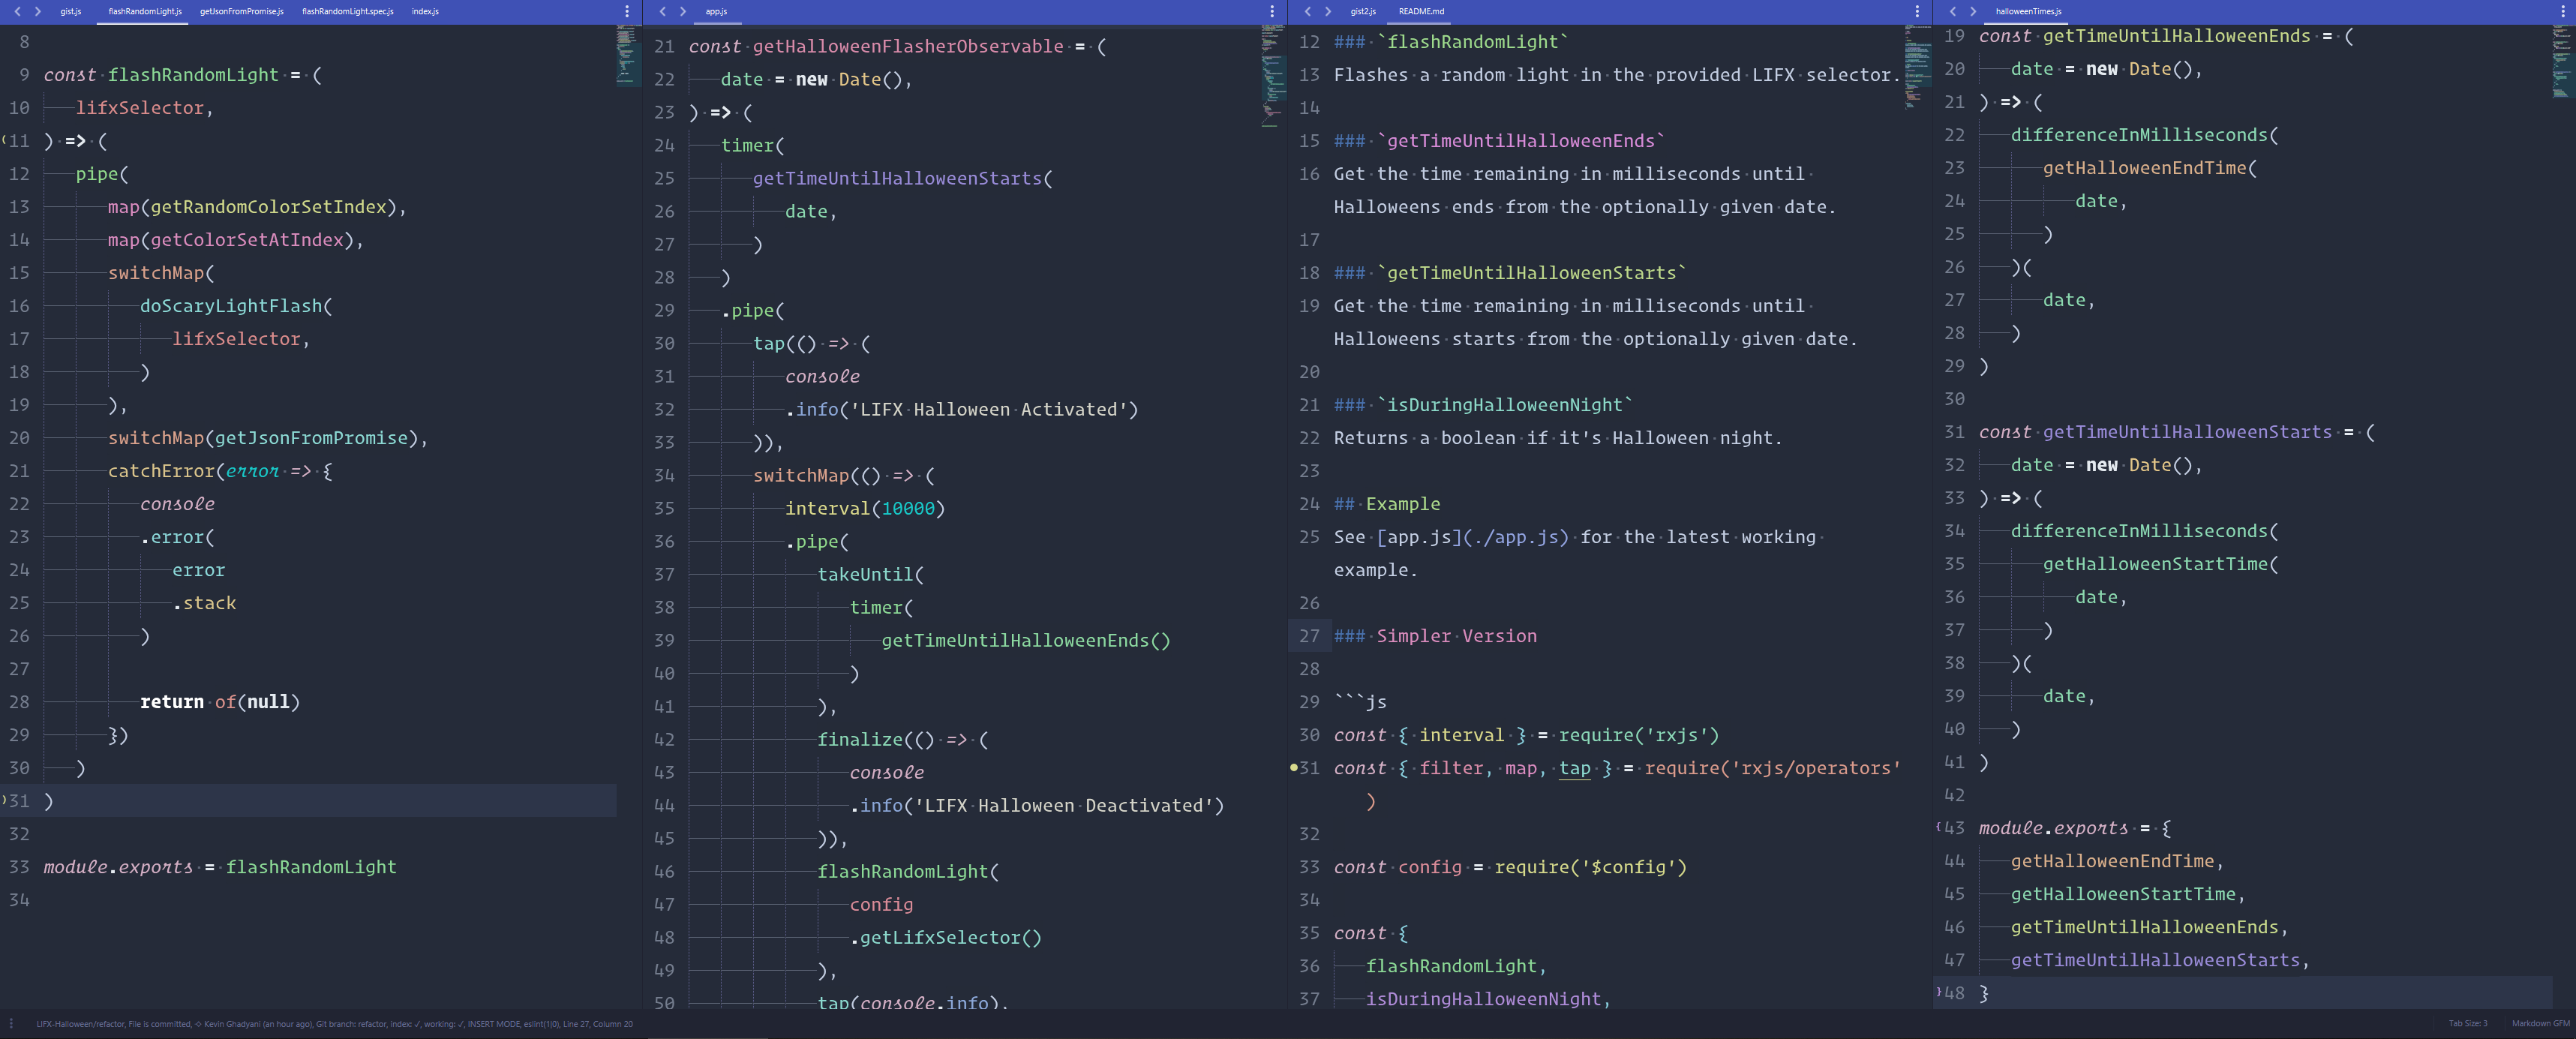The width and height of the screenshot is (2576, 1039).
Task: Click fold marker at line 43 in halloweenTimes.js
Action: [x=1938, y=828]
